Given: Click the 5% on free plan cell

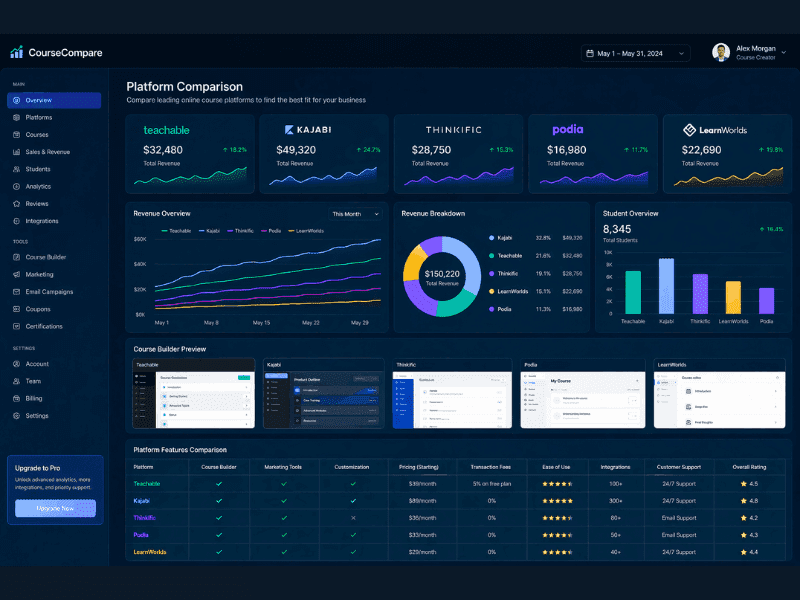Looking at the screenshot, I should 491,484.
